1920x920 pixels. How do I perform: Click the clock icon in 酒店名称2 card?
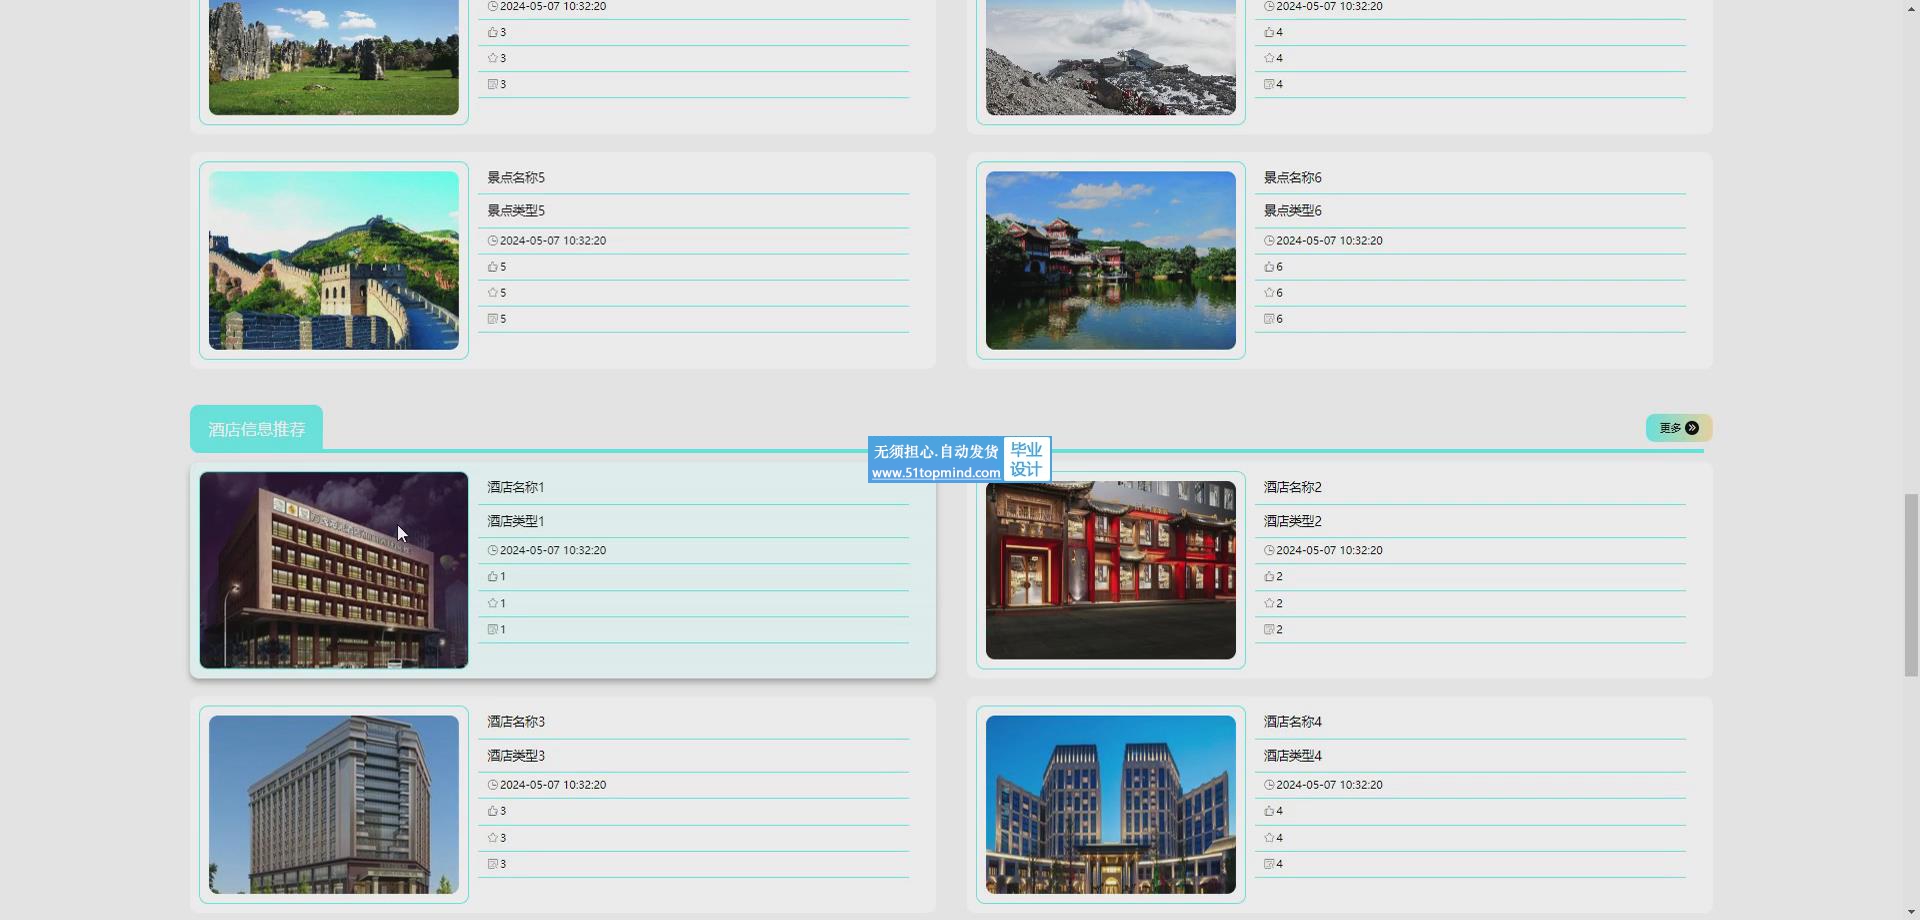1269,550
